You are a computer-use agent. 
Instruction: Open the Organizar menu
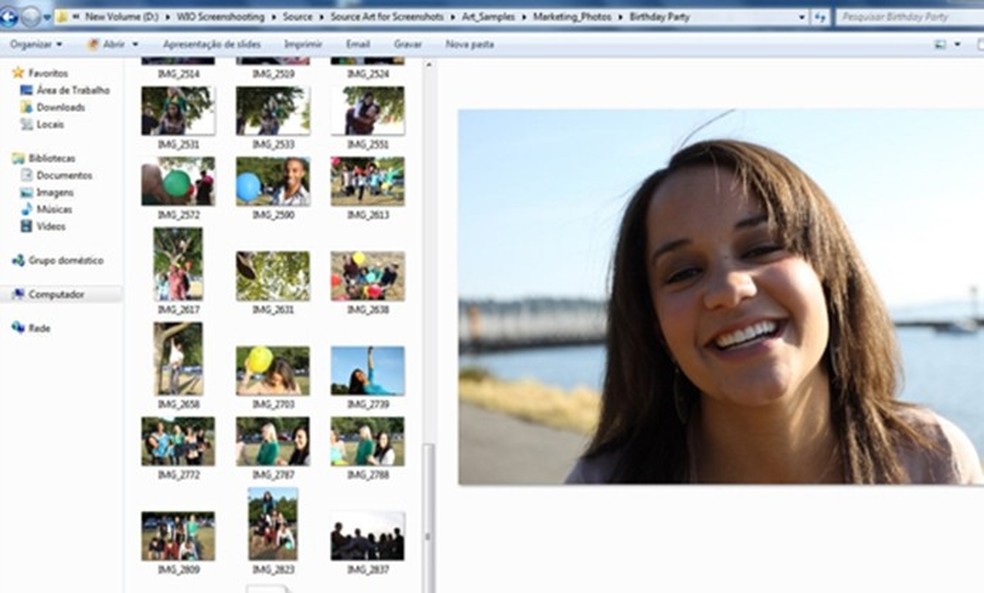[36, 45]
